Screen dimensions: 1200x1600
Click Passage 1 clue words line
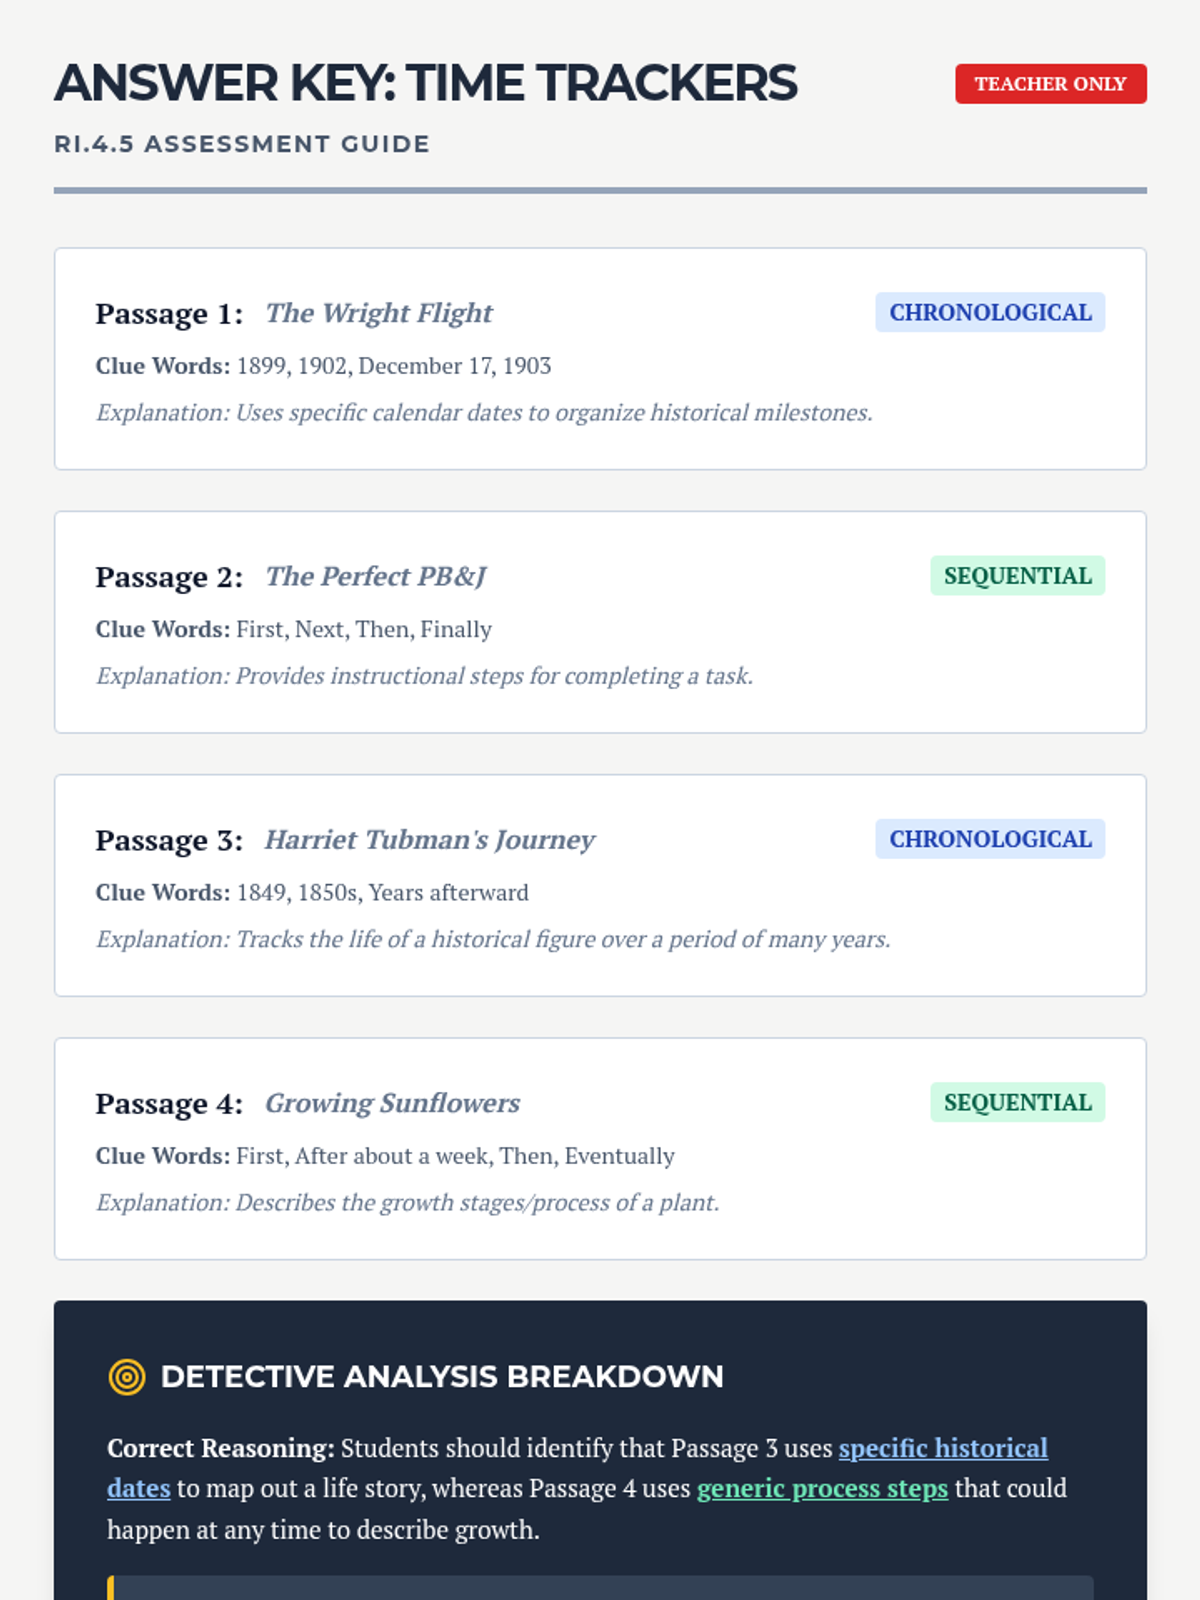(323, 366)
